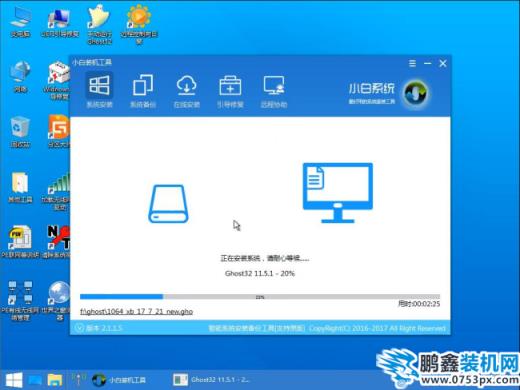Open the This PC computer desktop icon

coord(21,22)
